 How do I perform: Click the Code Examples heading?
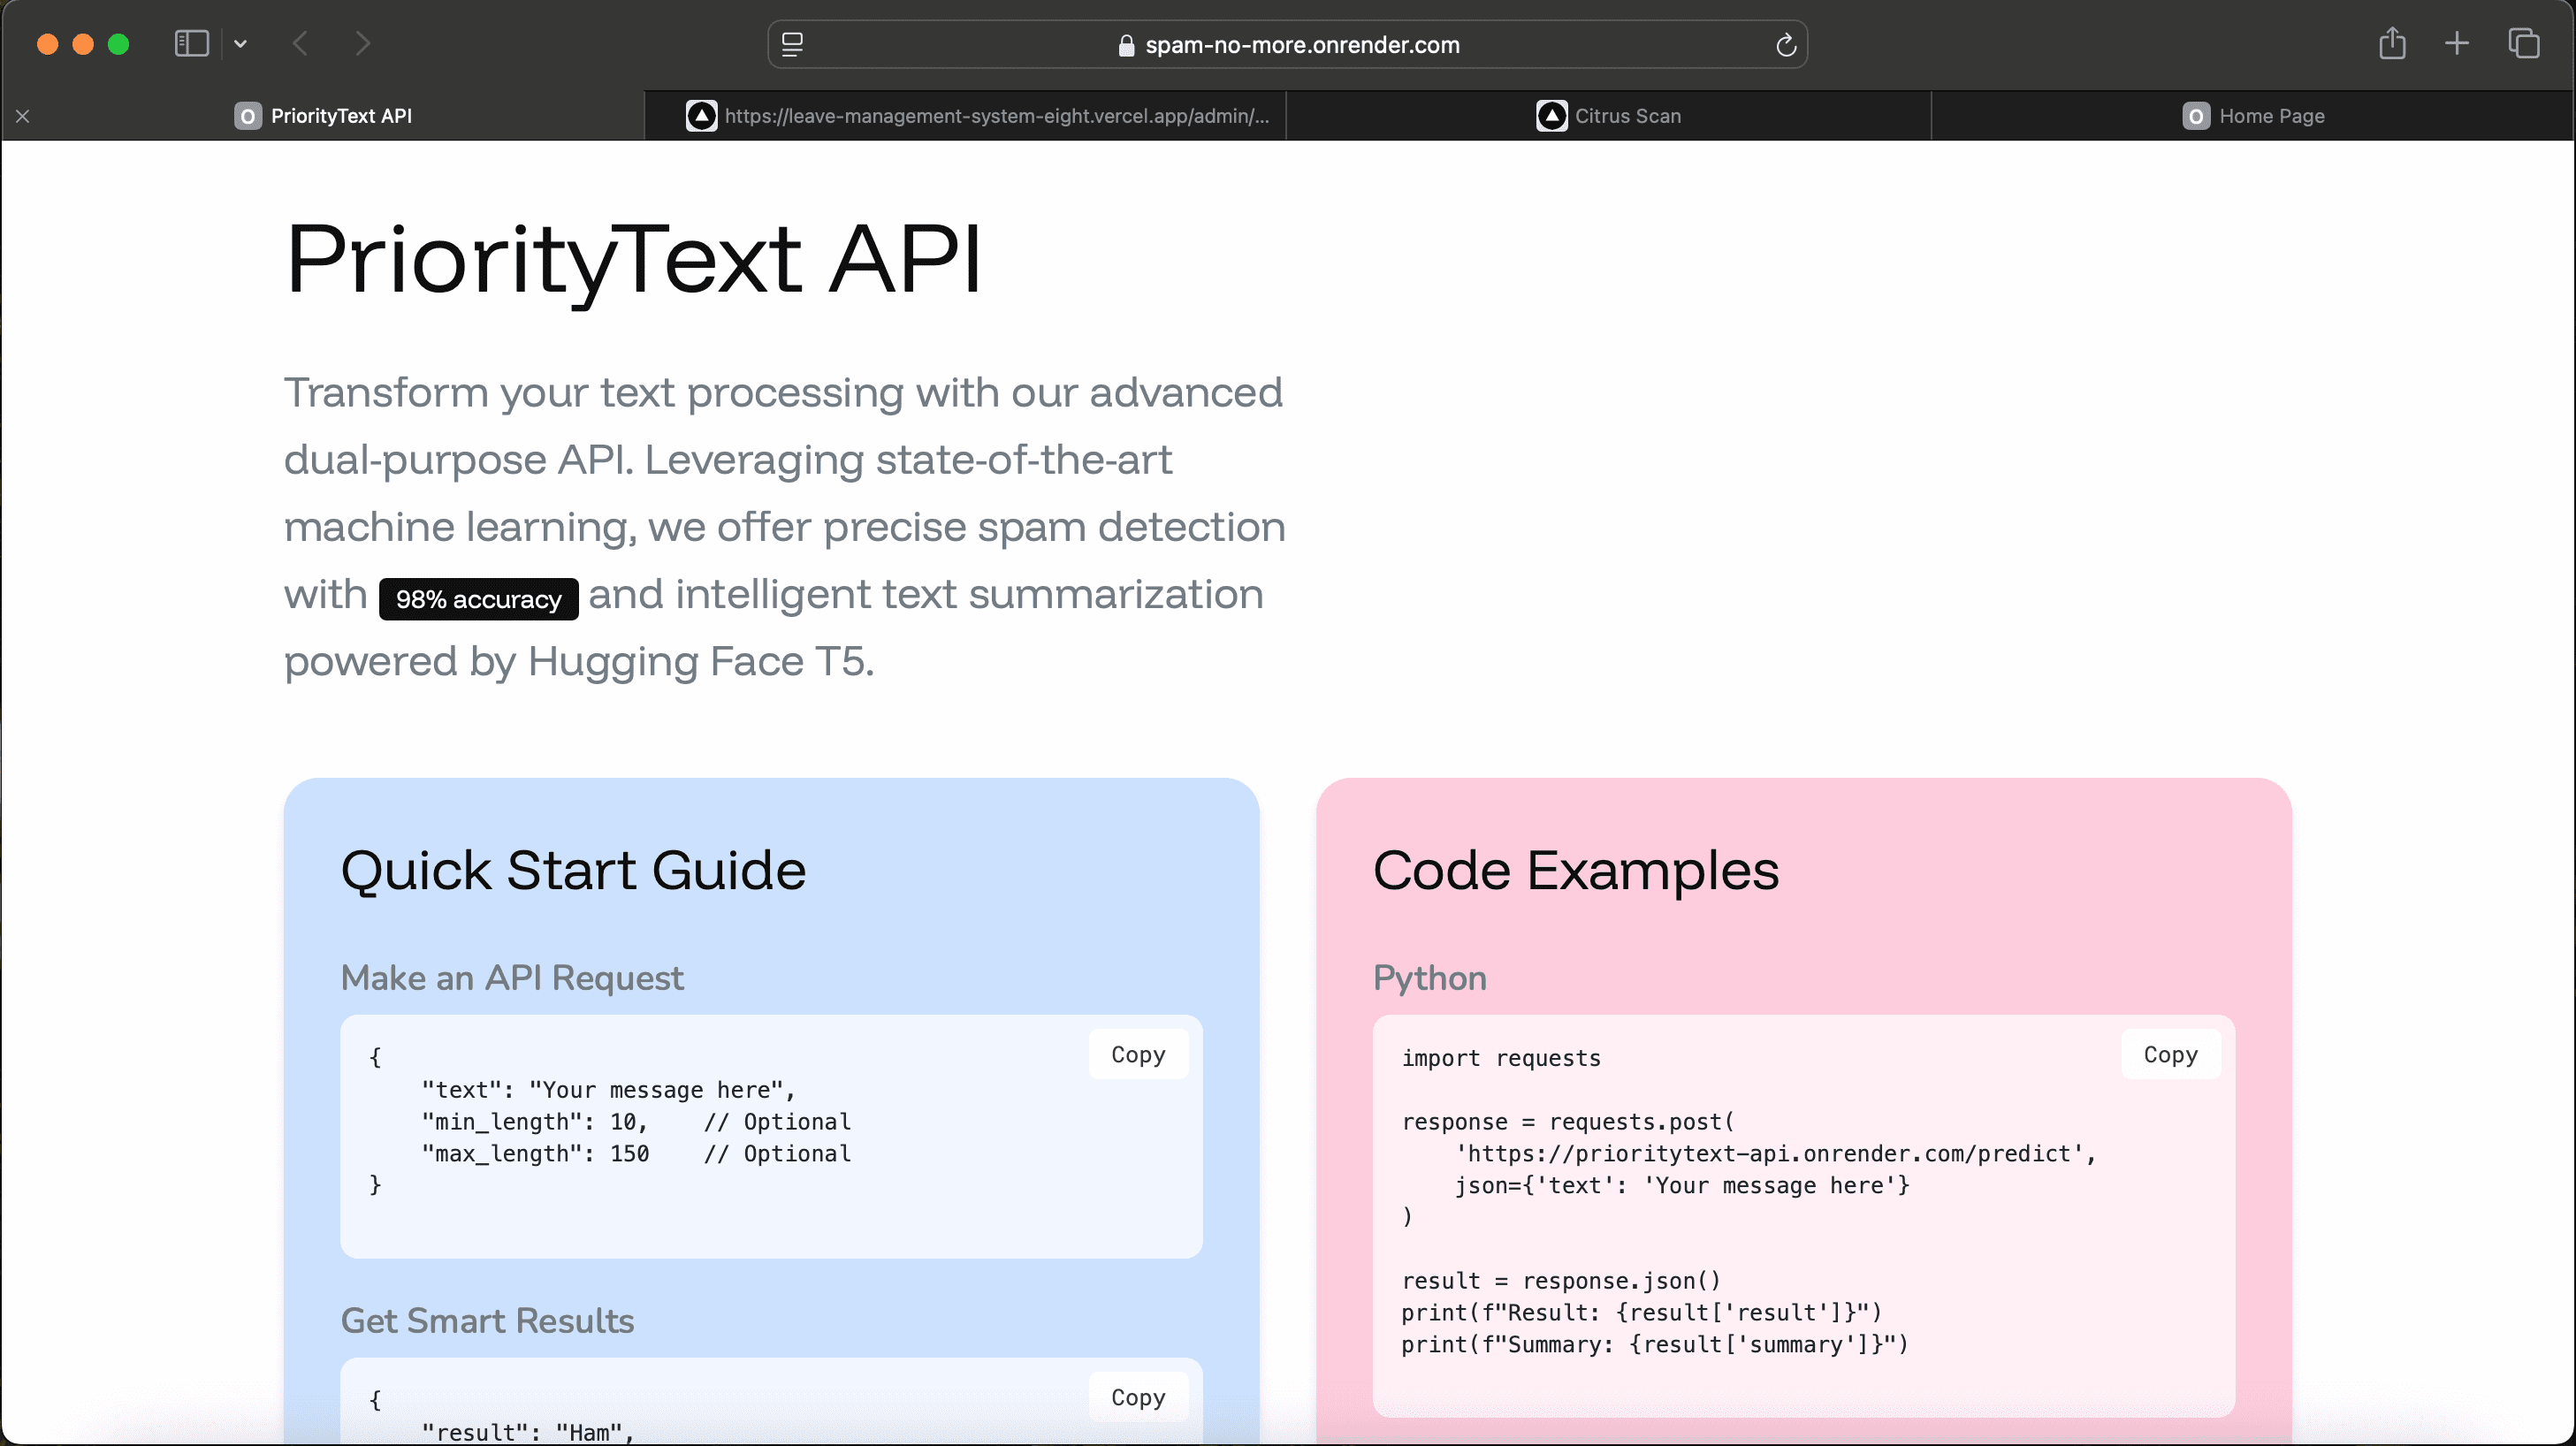coord(1576,870)
